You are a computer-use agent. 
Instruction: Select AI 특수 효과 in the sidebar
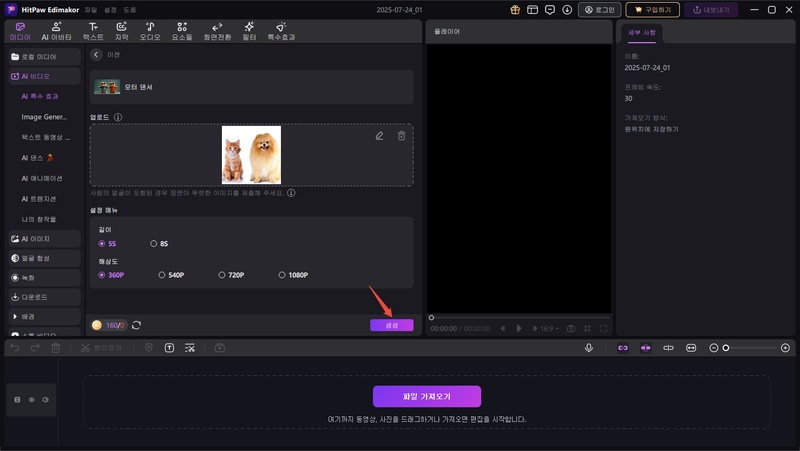(40, 96)
